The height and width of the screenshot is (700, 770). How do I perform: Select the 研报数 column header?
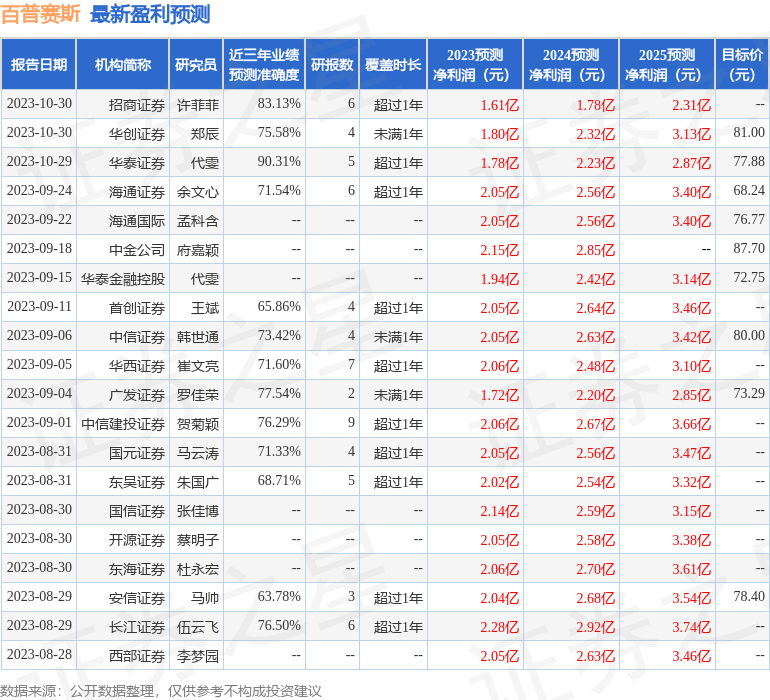(x=332, y=65)
